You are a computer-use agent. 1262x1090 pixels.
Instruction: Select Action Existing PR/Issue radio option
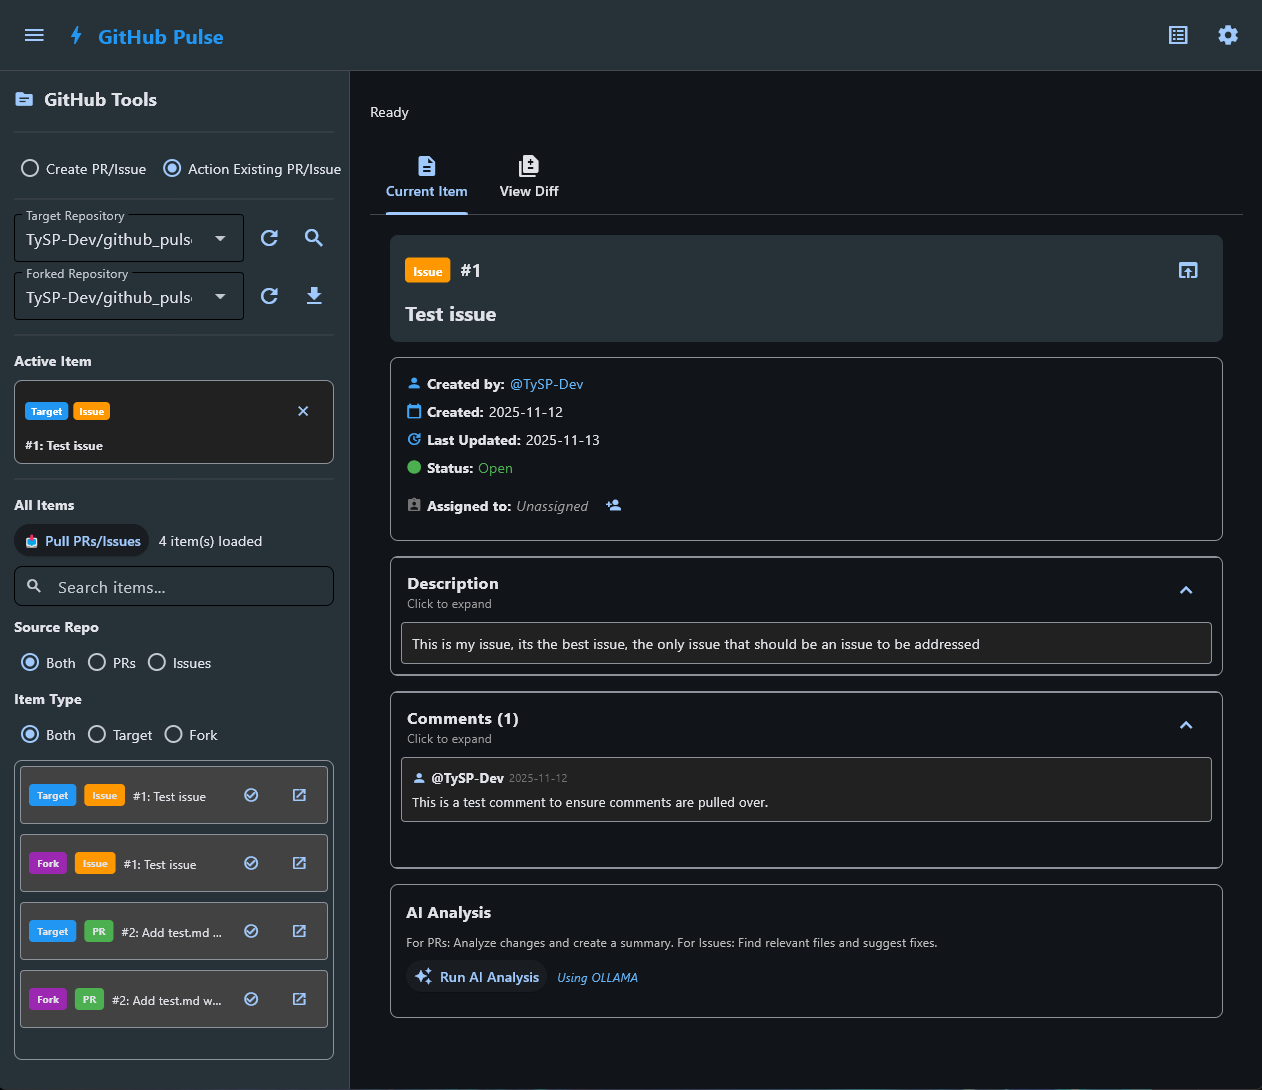[252, 169]
